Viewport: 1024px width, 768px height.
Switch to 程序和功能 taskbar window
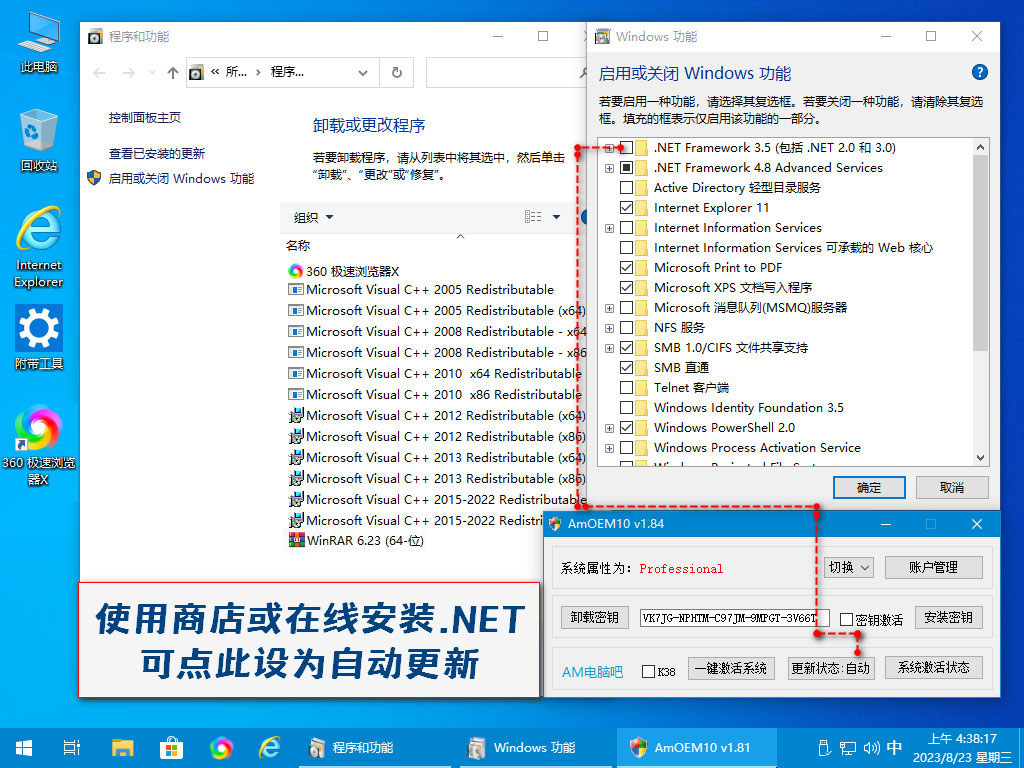374,748
